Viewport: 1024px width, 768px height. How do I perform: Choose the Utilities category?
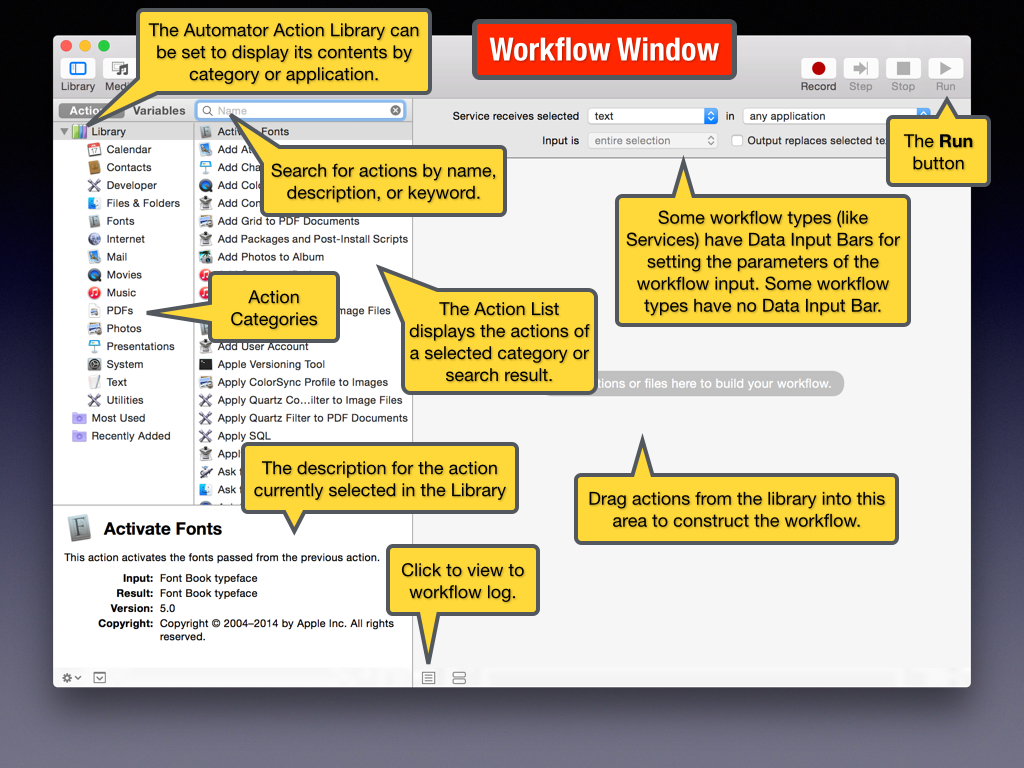[125, 400]
